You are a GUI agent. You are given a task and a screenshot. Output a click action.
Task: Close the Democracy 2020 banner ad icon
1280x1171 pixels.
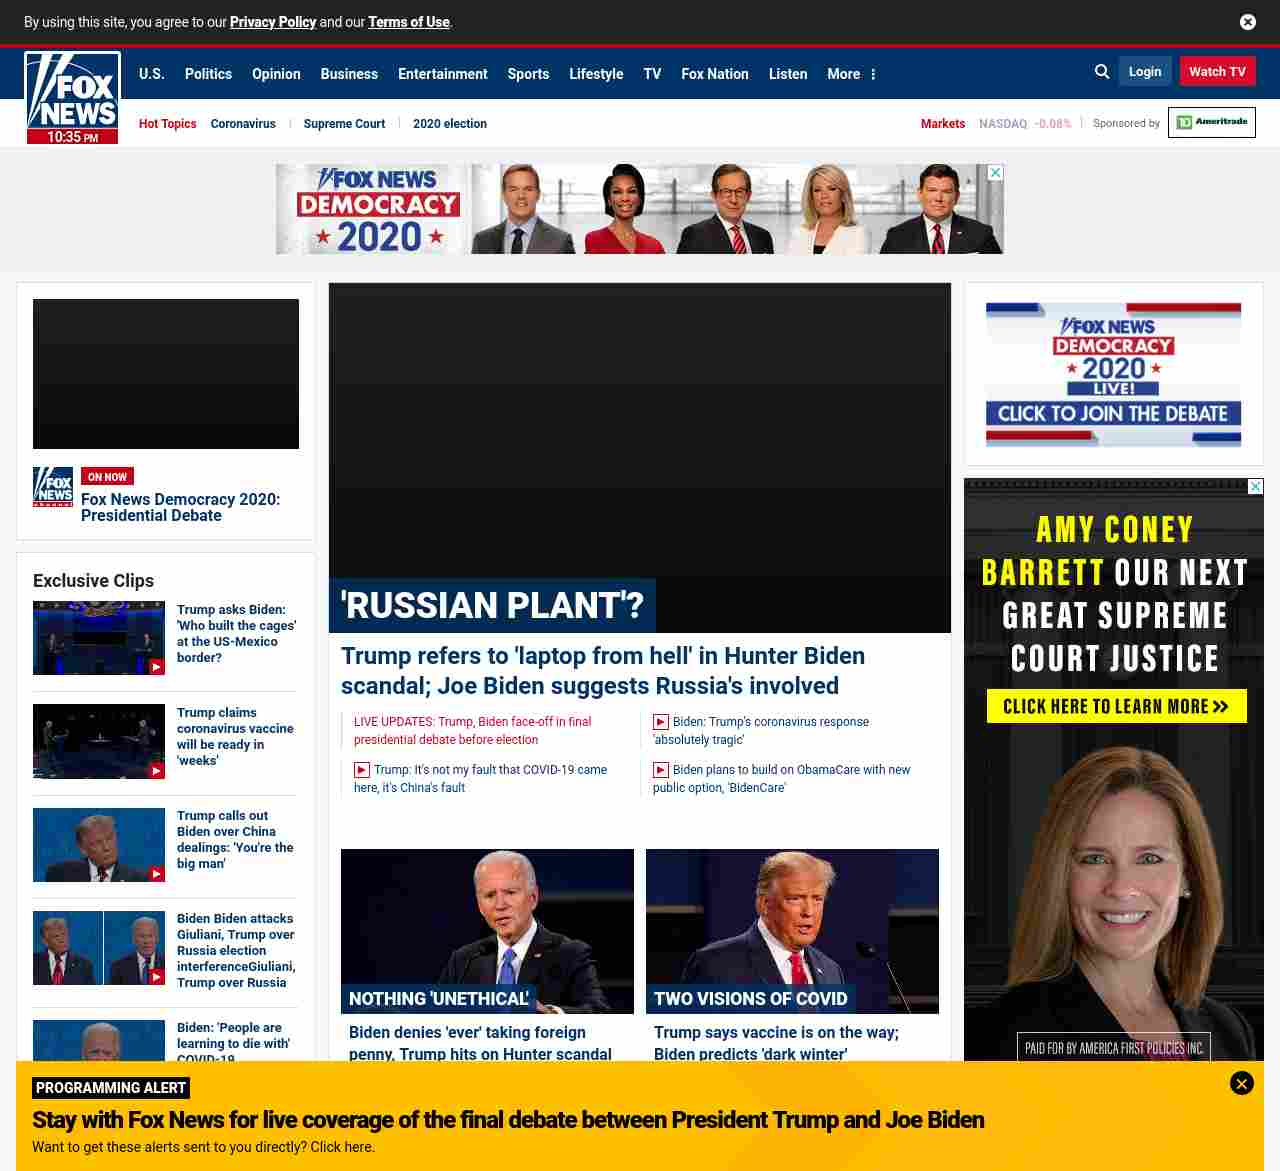pyautogui.click(x=995, y=173)
